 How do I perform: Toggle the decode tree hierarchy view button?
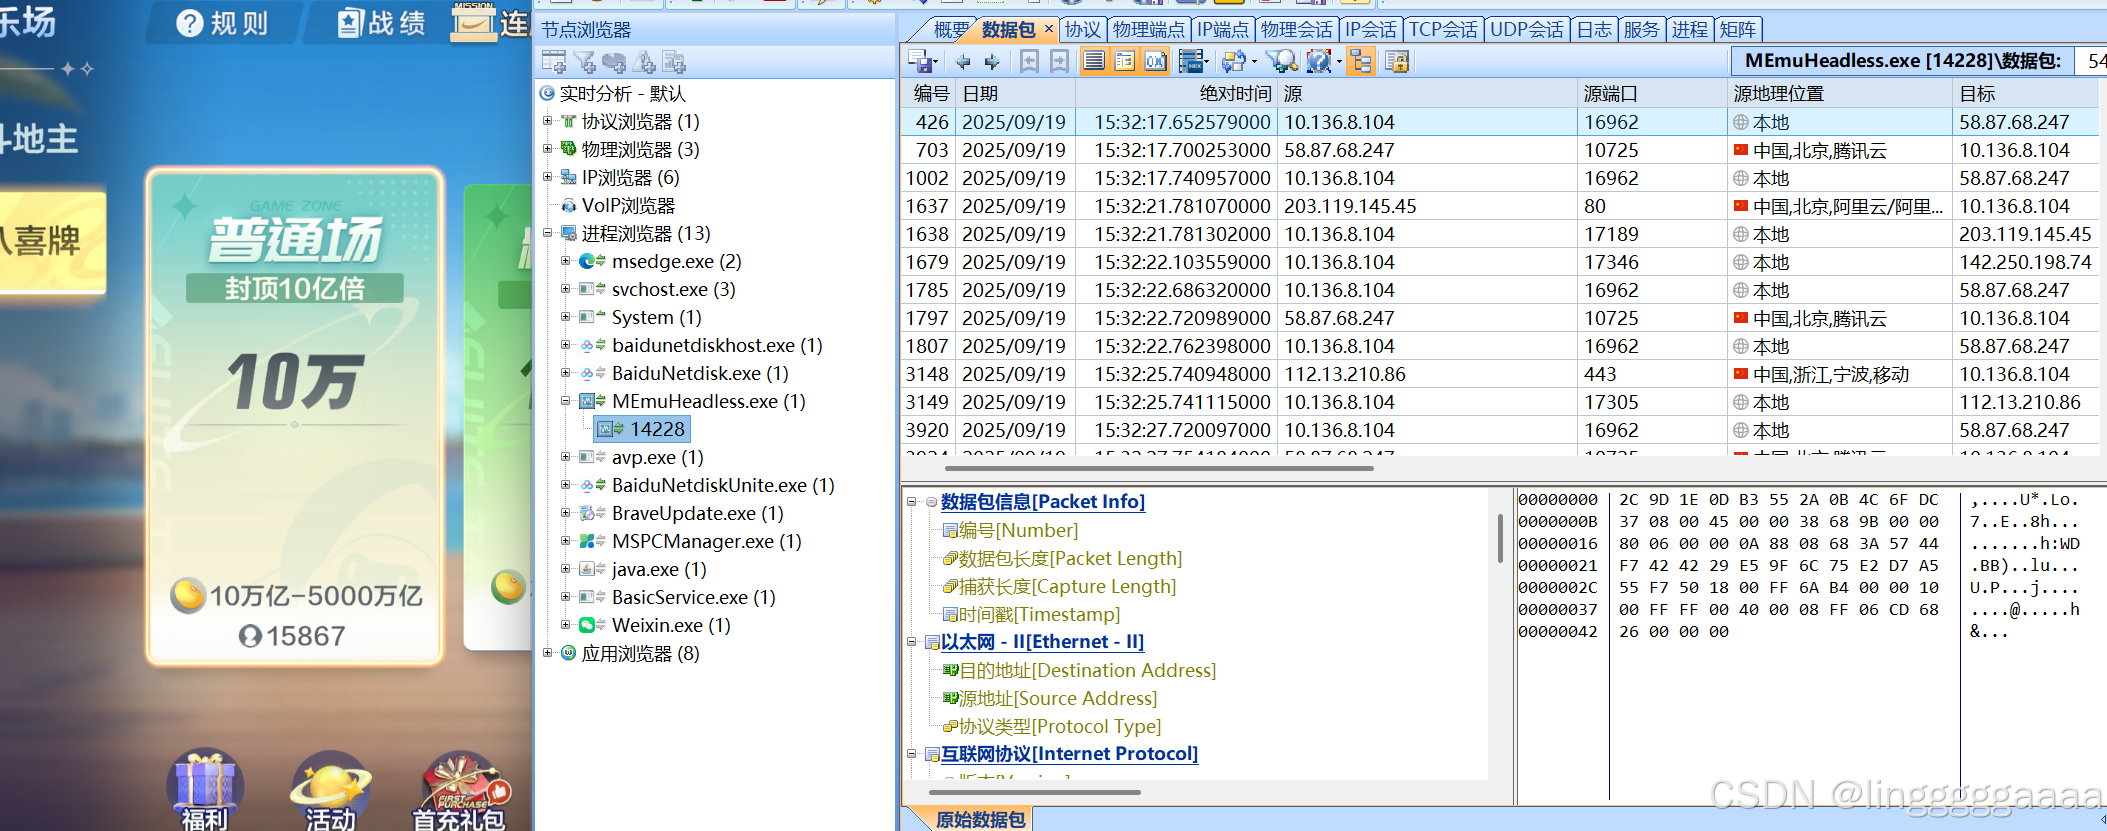tap(1361, 62)
